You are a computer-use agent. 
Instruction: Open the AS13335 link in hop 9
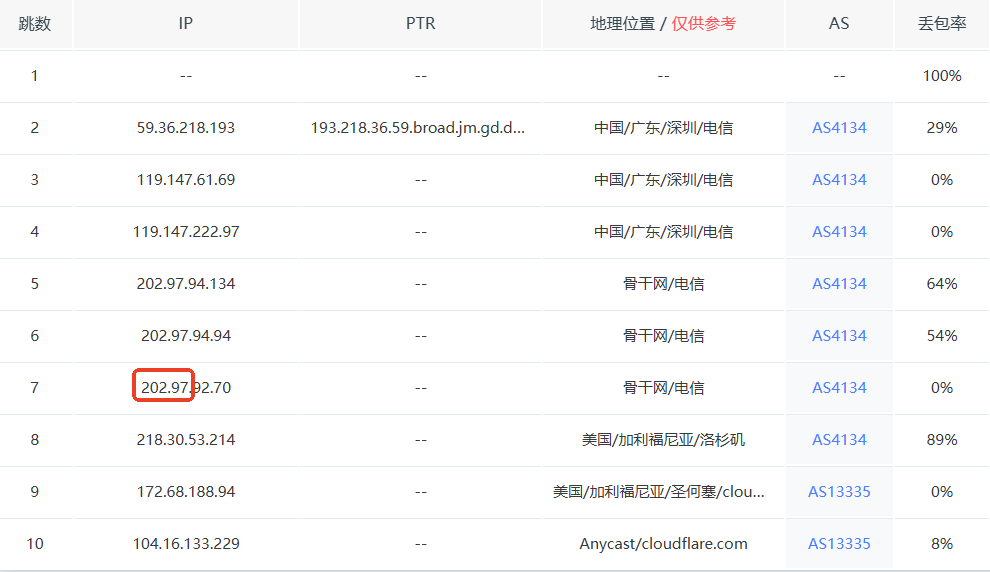[838, 492]
